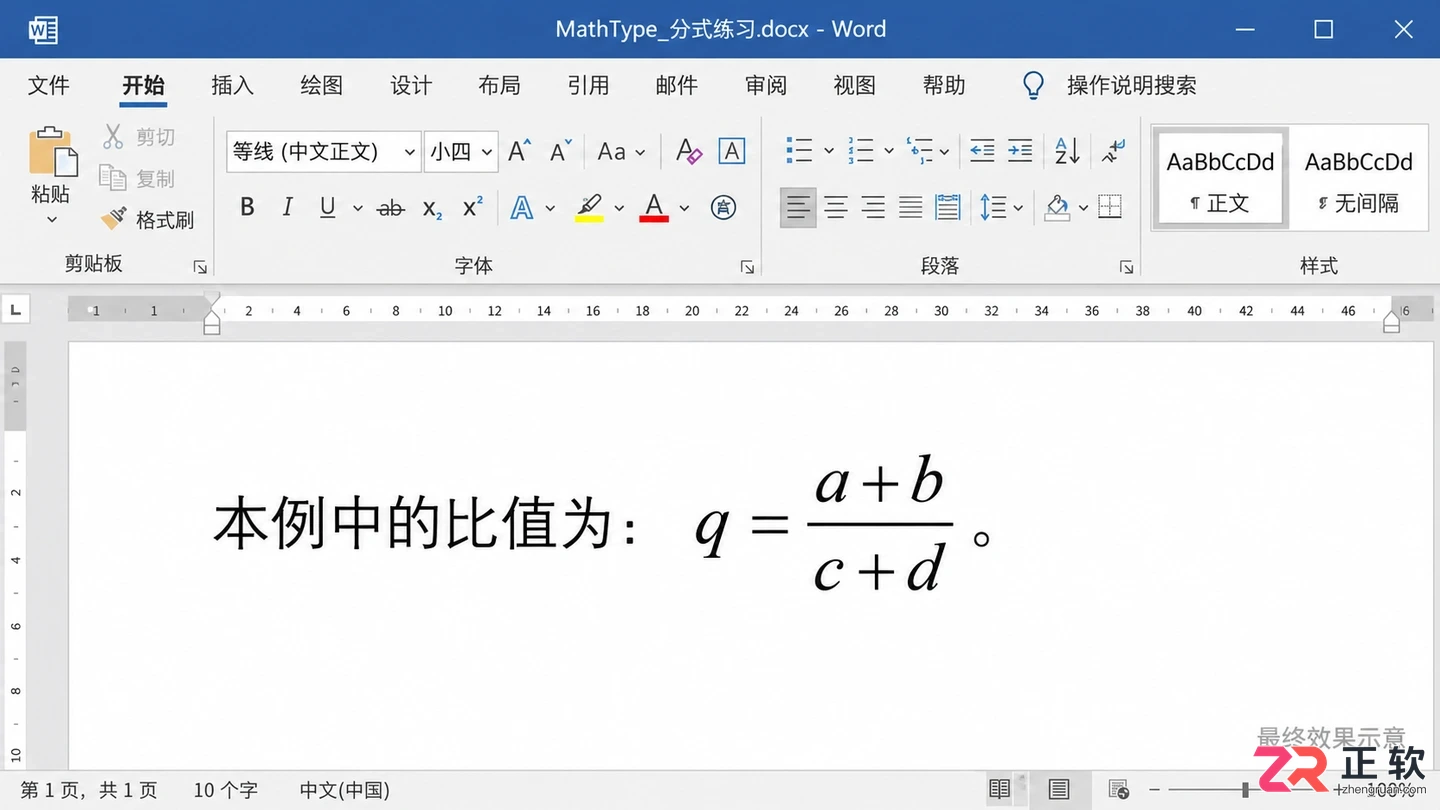The image size is (1440, 810).
Task: Align text left
Action: coord(798,207)
